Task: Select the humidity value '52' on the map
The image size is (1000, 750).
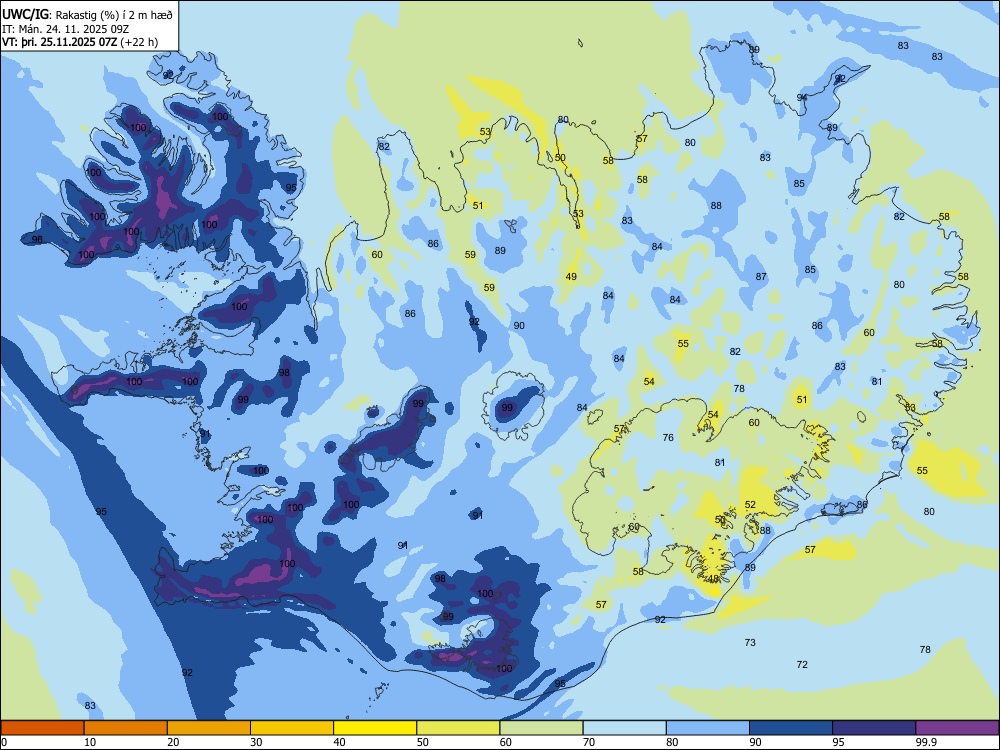Action: (x=750, y=504)
